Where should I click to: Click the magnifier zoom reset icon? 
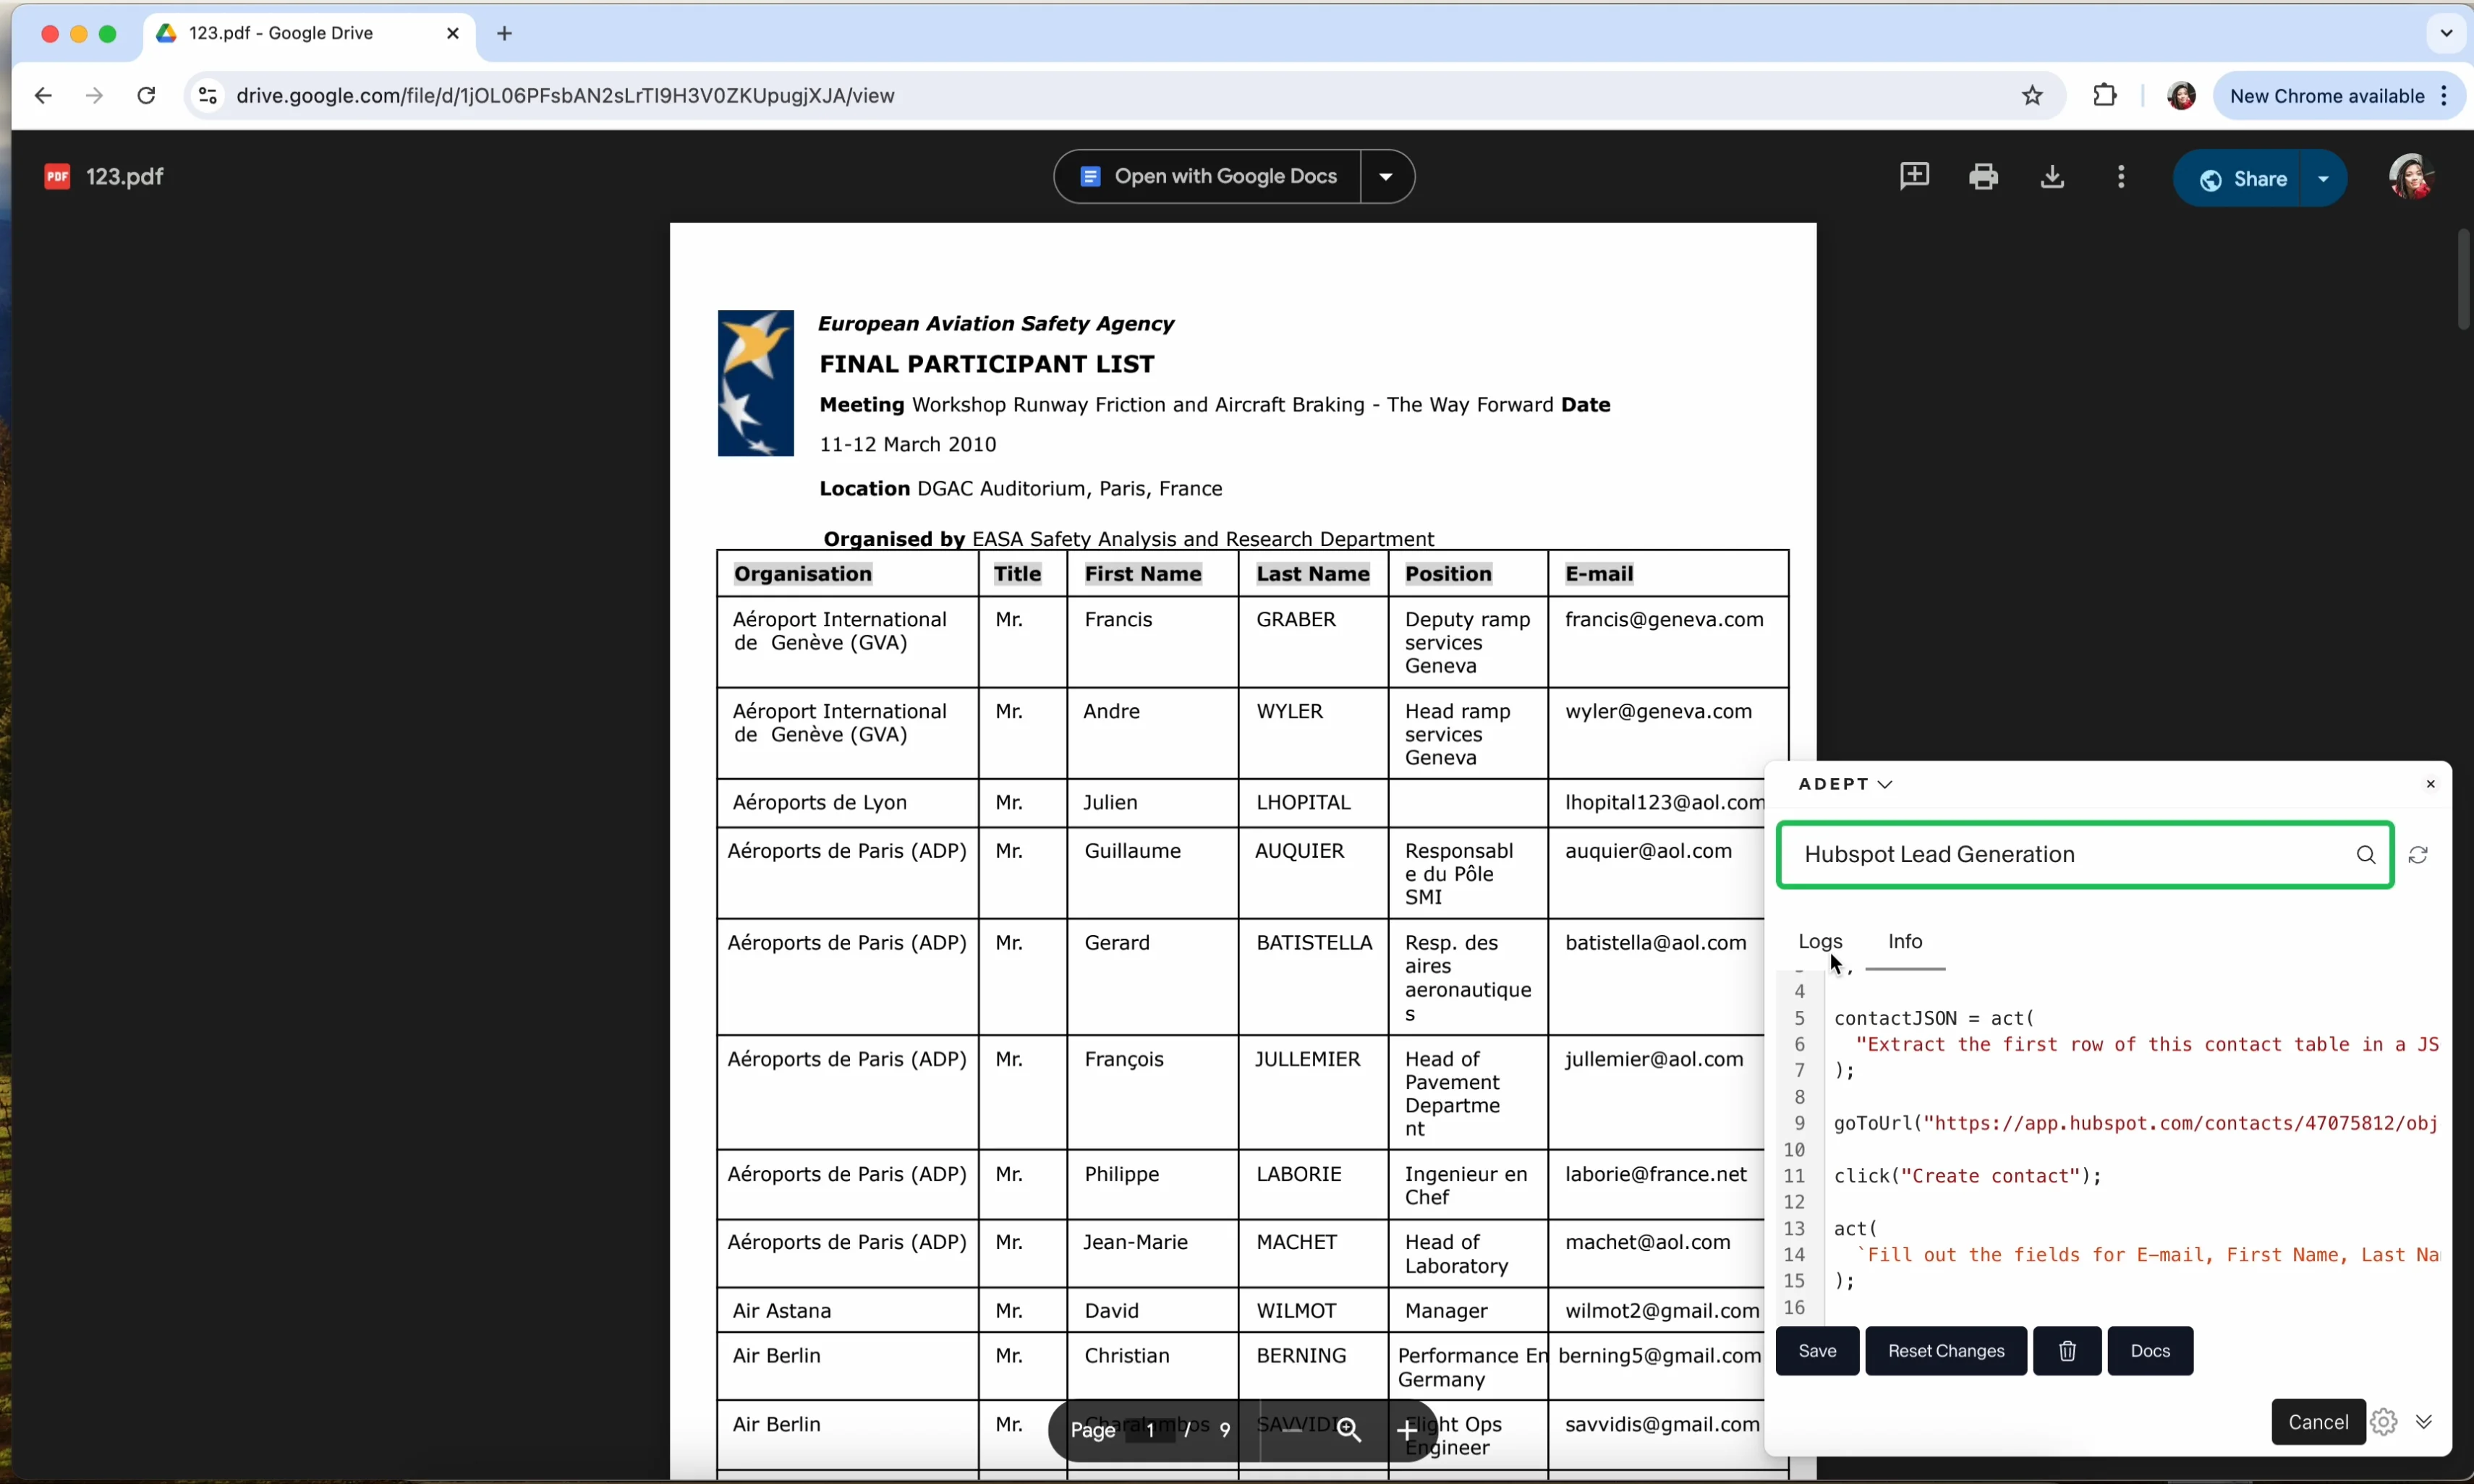pyautogui.click(x=1348, y=1430)
